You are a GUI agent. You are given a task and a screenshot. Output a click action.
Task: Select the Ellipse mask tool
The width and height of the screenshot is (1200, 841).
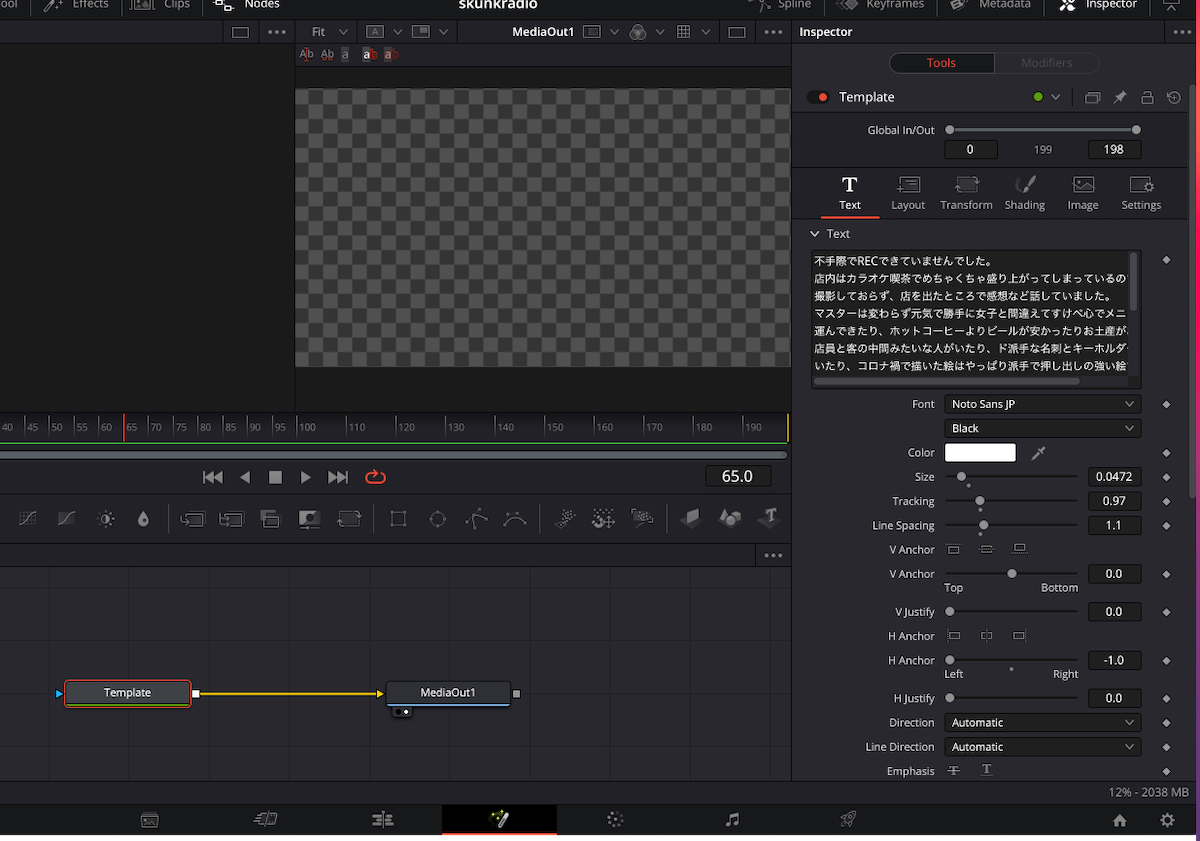(x=437, y=519)
